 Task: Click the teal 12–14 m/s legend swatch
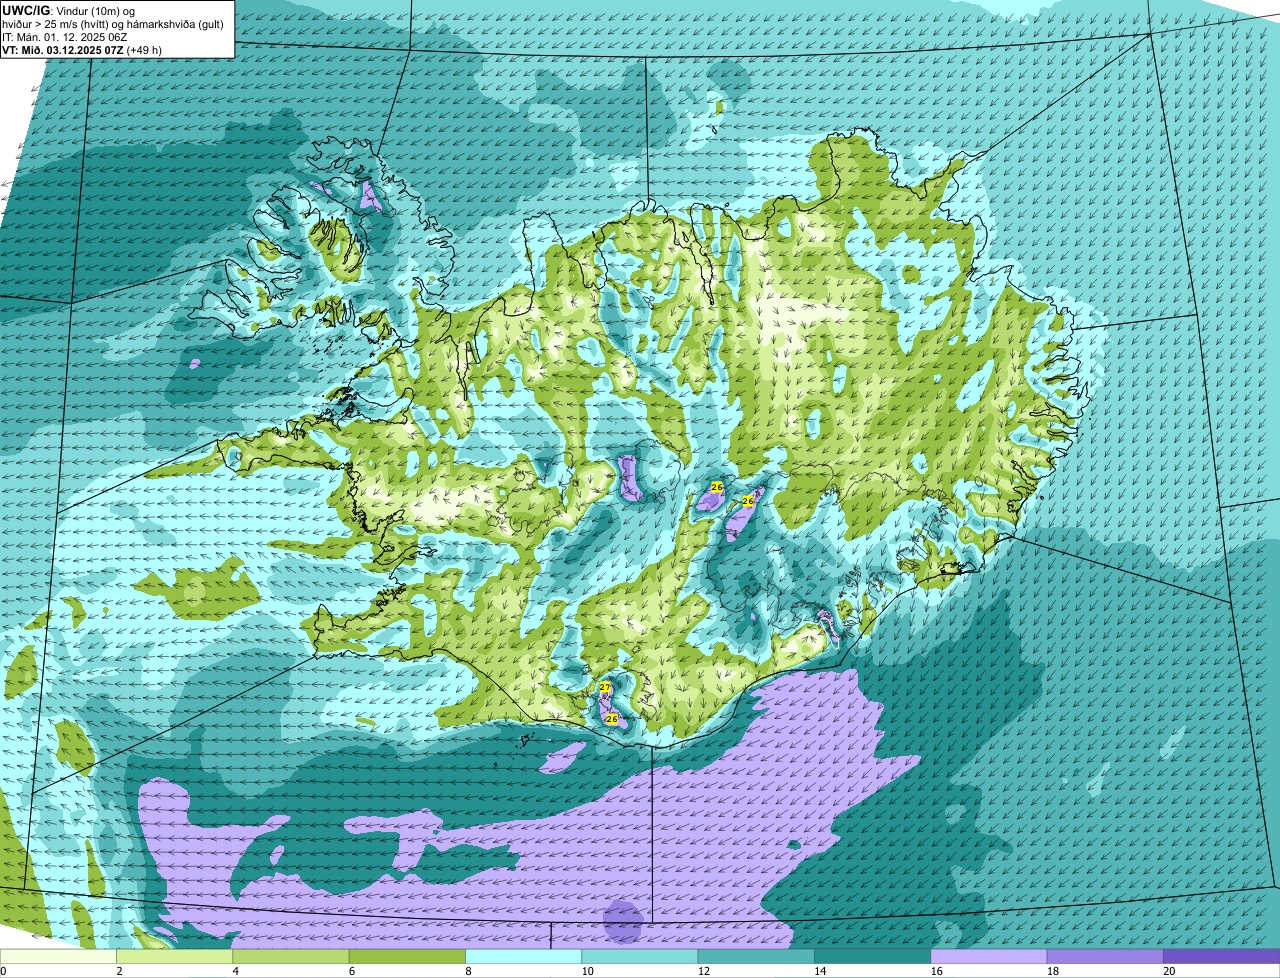tap(756, 956)
